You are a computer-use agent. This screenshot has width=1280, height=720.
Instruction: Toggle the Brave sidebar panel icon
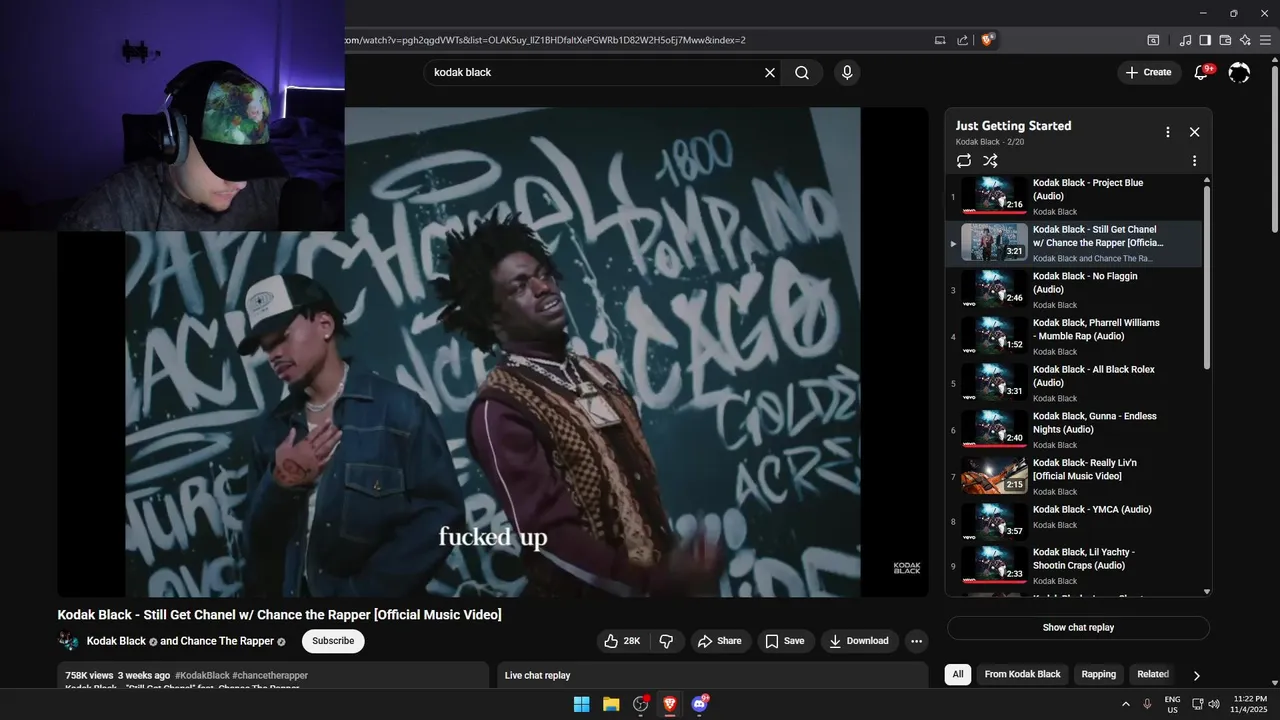tap(1205, 40)
